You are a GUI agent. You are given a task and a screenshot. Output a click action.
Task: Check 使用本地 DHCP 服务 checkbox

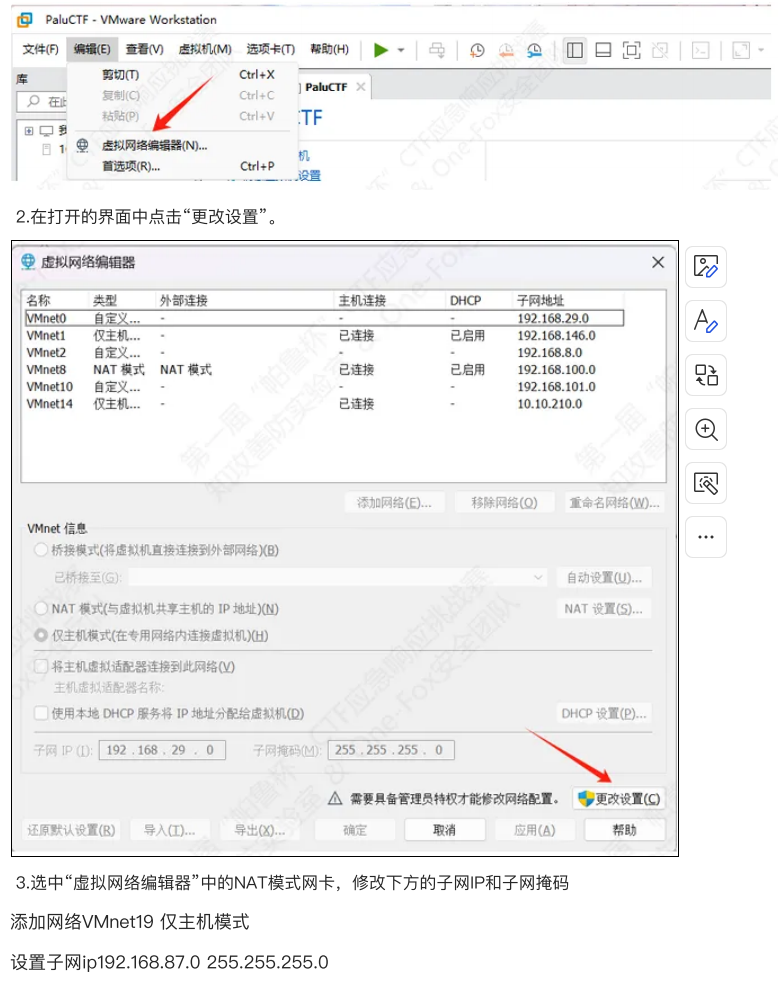[41, 713]
